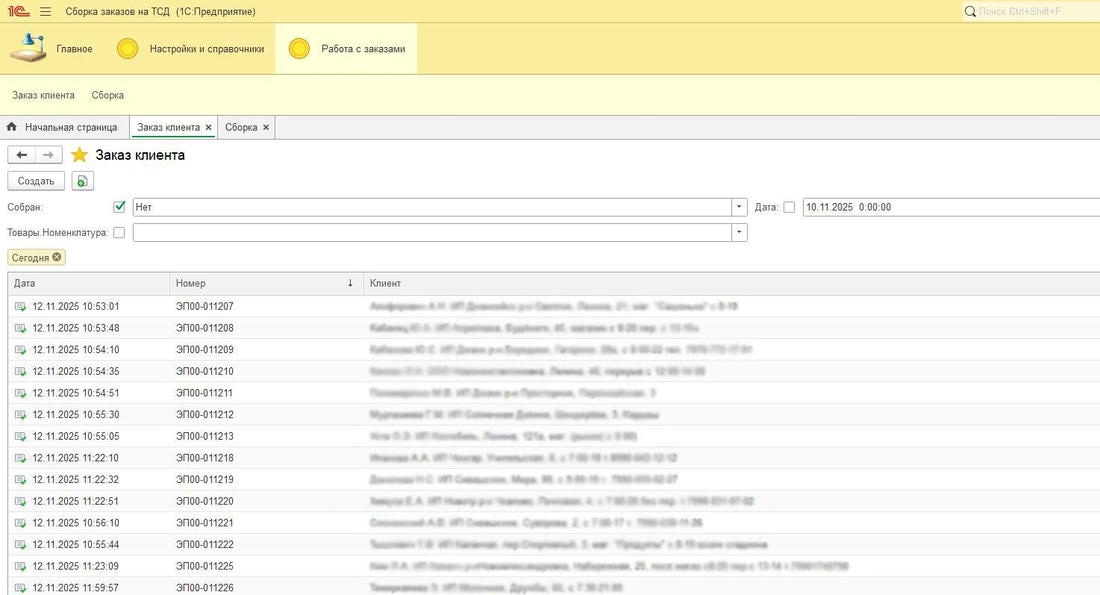Open the document icon for order ЭП00-011207

click(x=20, y=307)
